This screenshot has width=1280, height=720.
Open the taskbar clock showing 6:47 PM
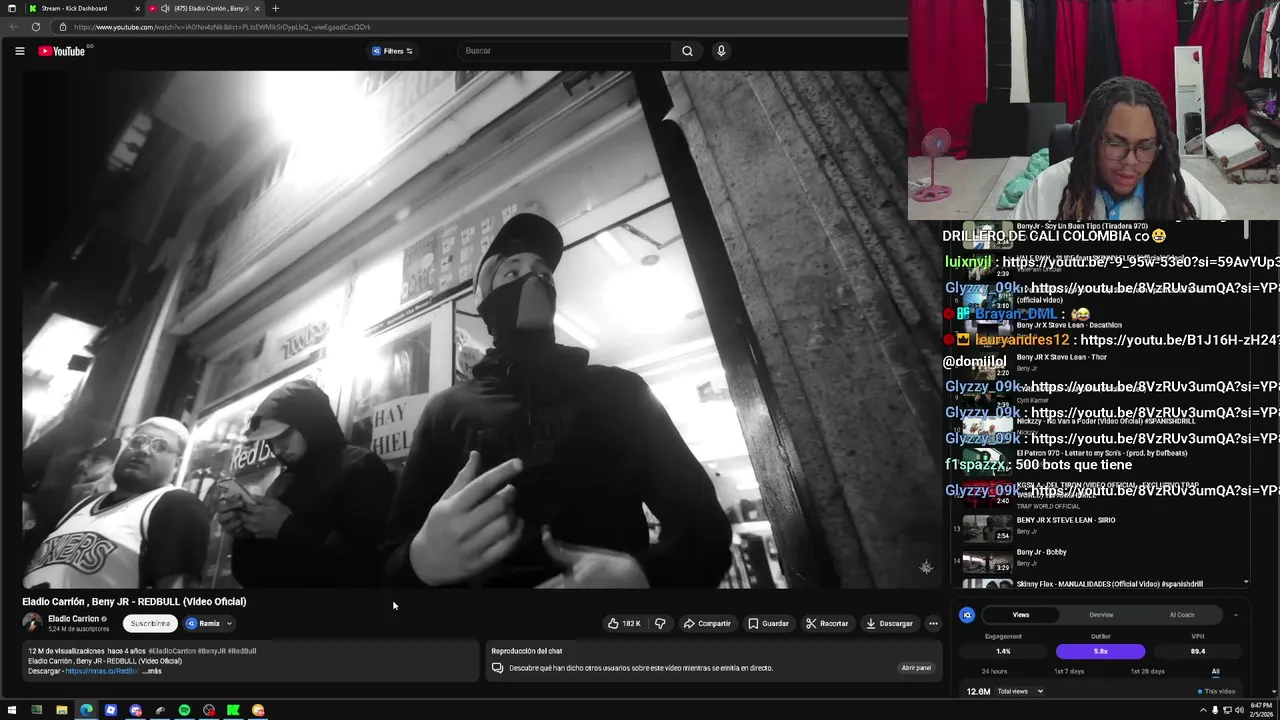(x=1260, y=710)
